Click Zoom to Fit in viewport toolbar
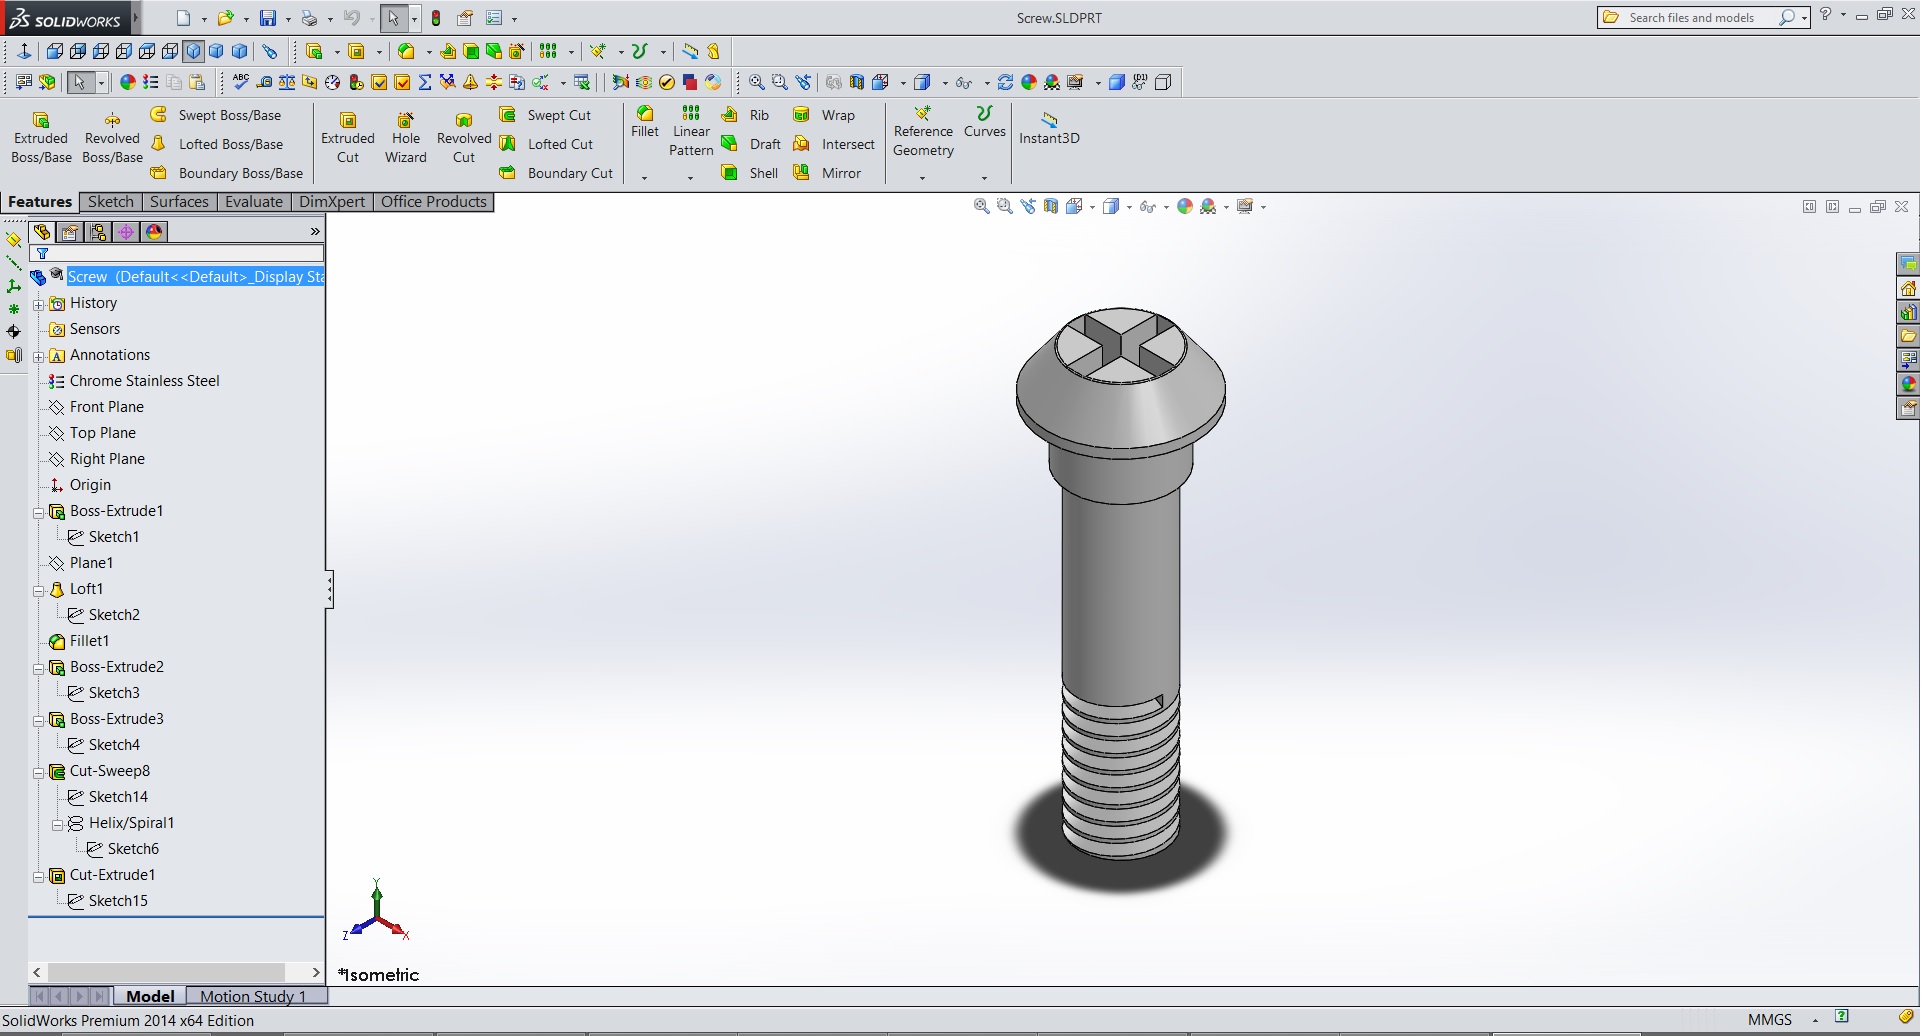This screenshot has height=1036, width=1924. pyautogui.click(x=981, y=206)
